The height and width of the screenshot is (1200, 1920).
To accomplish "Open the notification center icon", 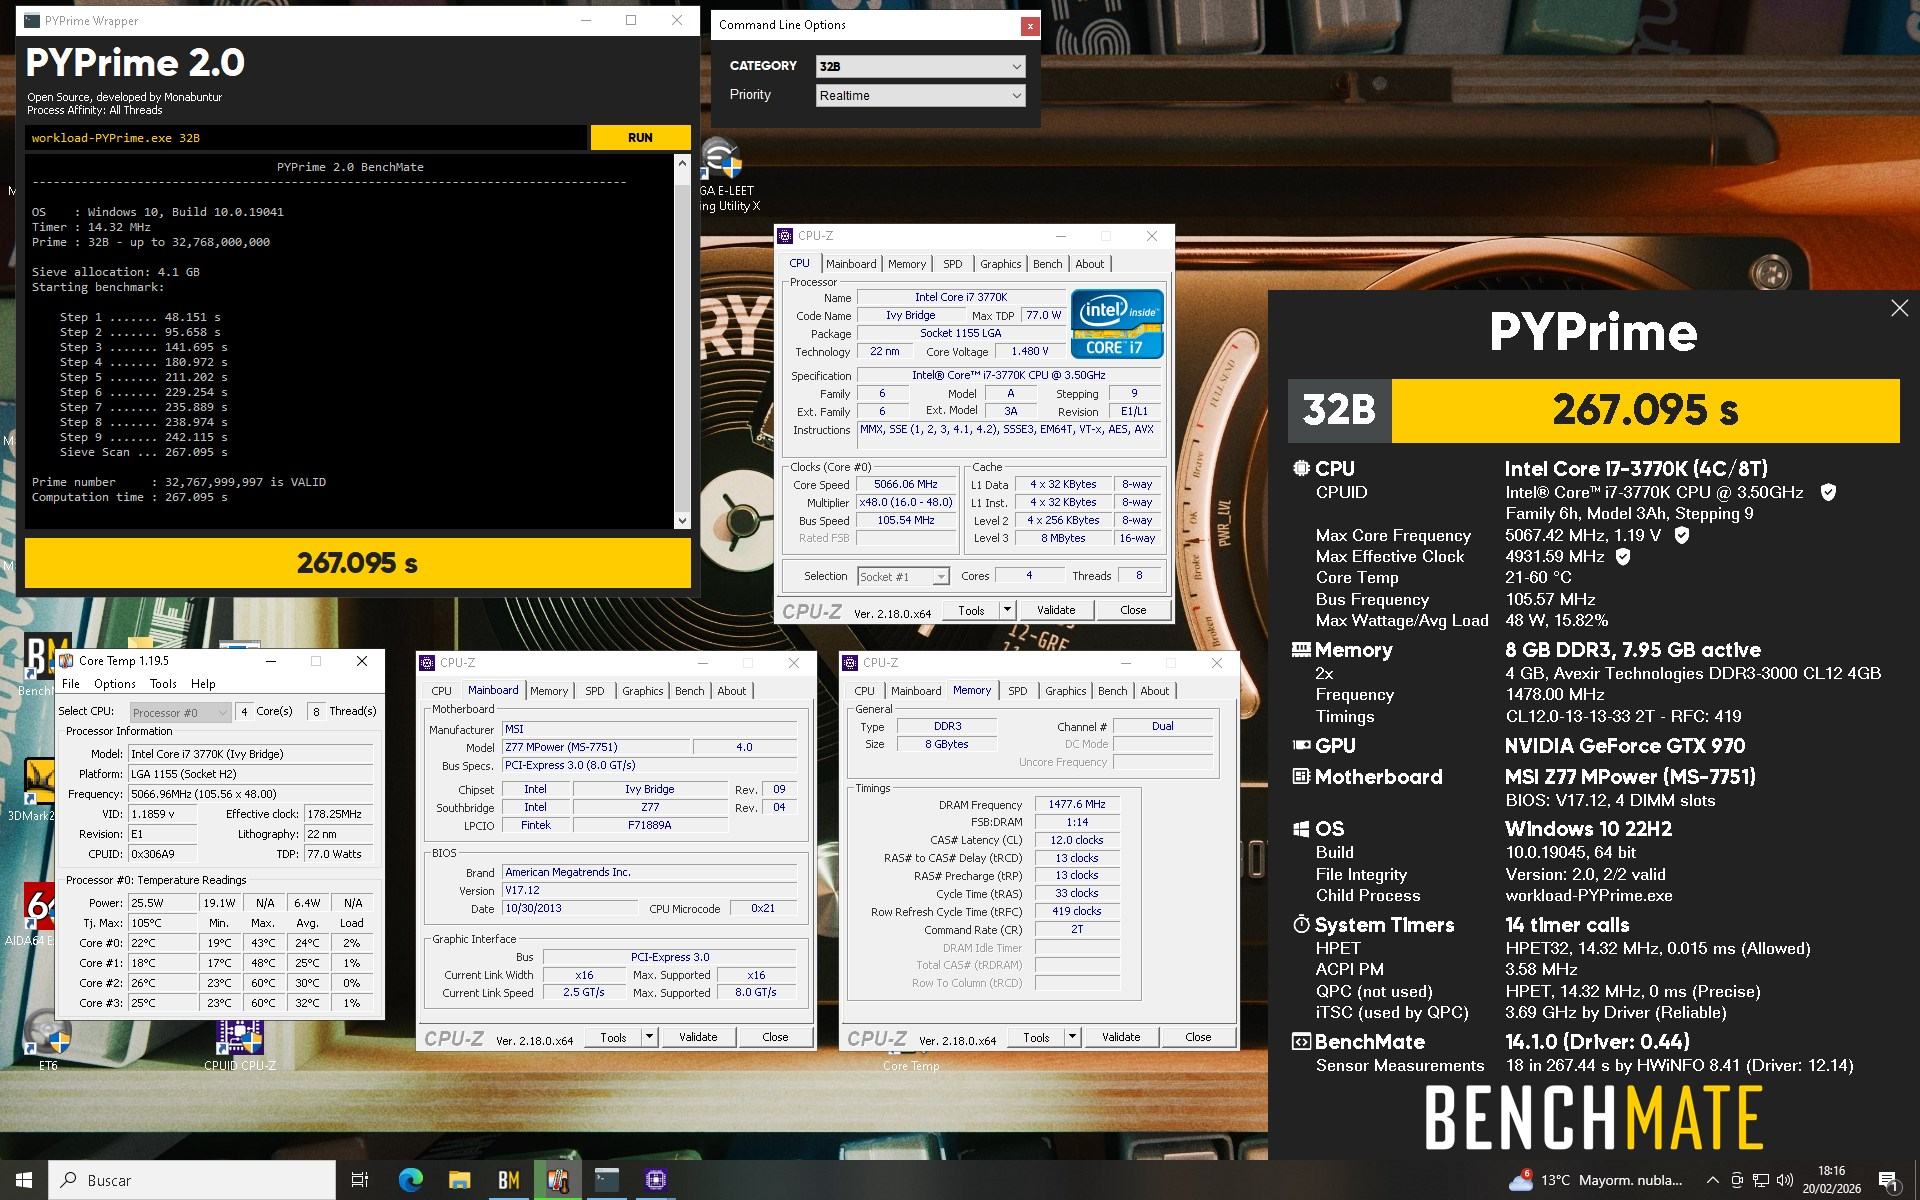I will [x=1888, y=1181].
